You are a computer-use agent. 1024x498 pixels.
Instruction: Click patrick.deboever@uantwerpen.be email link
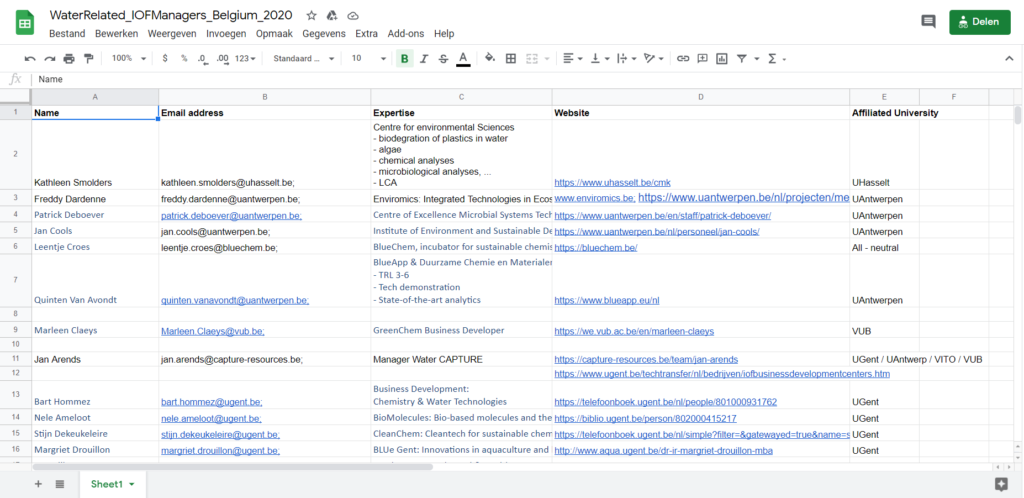coord(231,215)
